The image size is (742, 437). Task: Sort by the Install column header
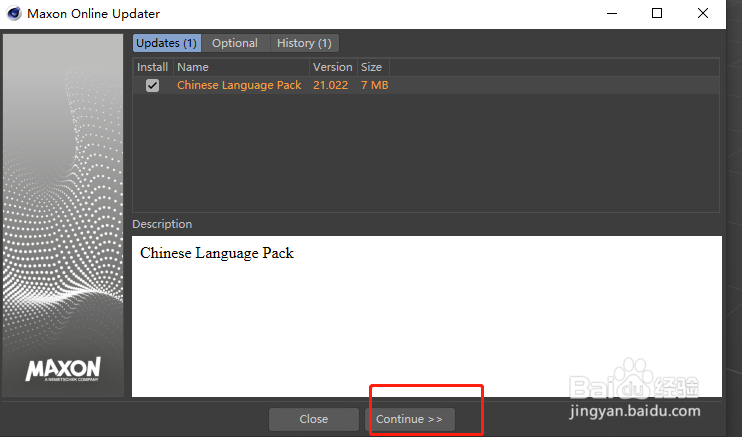[153, 67]
